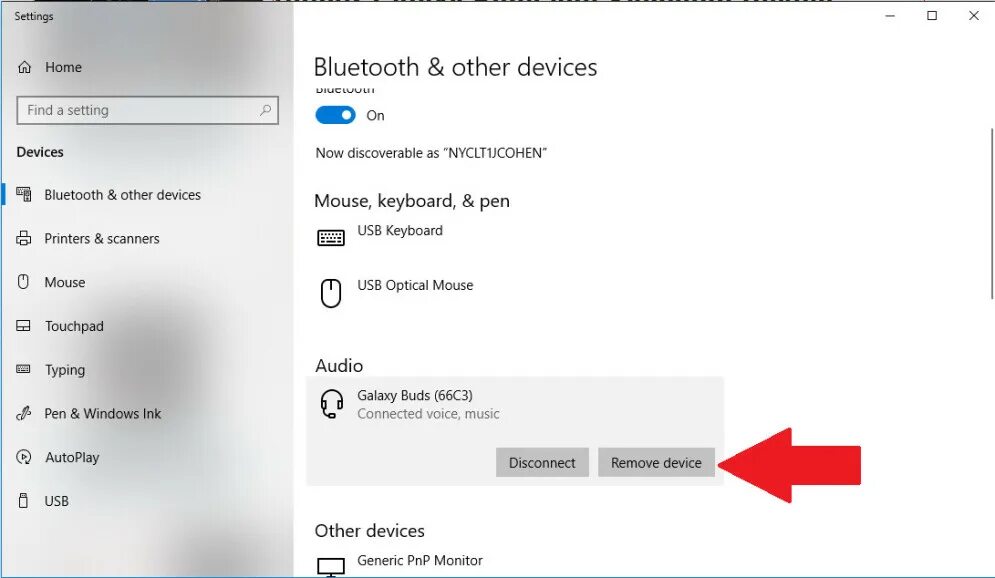Click the USB Optical Mouse device icon
The image size is (995, 578).
click(x=330, y=293)
